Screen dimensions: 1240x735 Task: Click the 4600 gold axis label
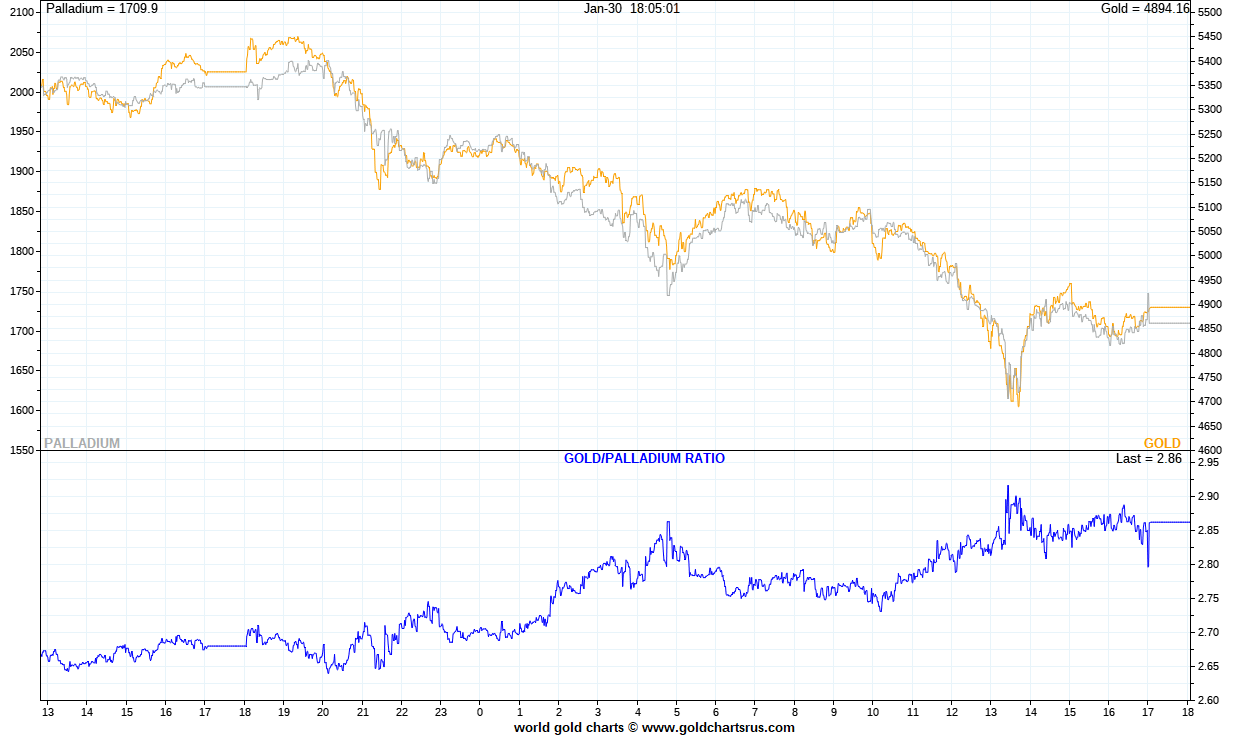point(1210,451)
